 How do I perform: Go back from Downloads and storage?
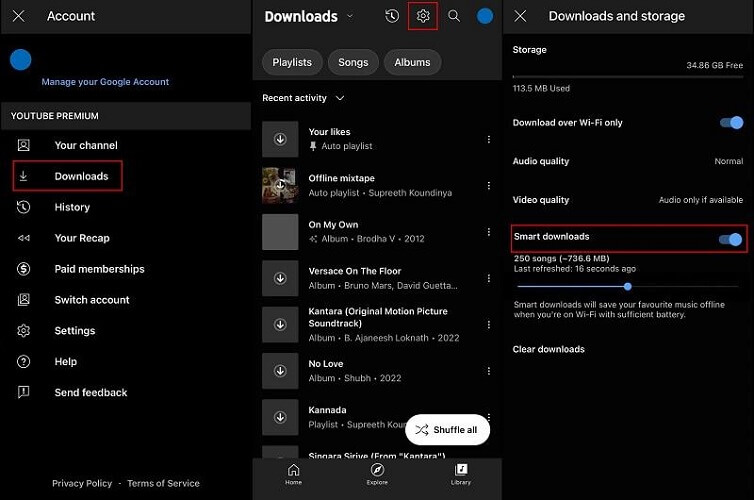[521, 16]
